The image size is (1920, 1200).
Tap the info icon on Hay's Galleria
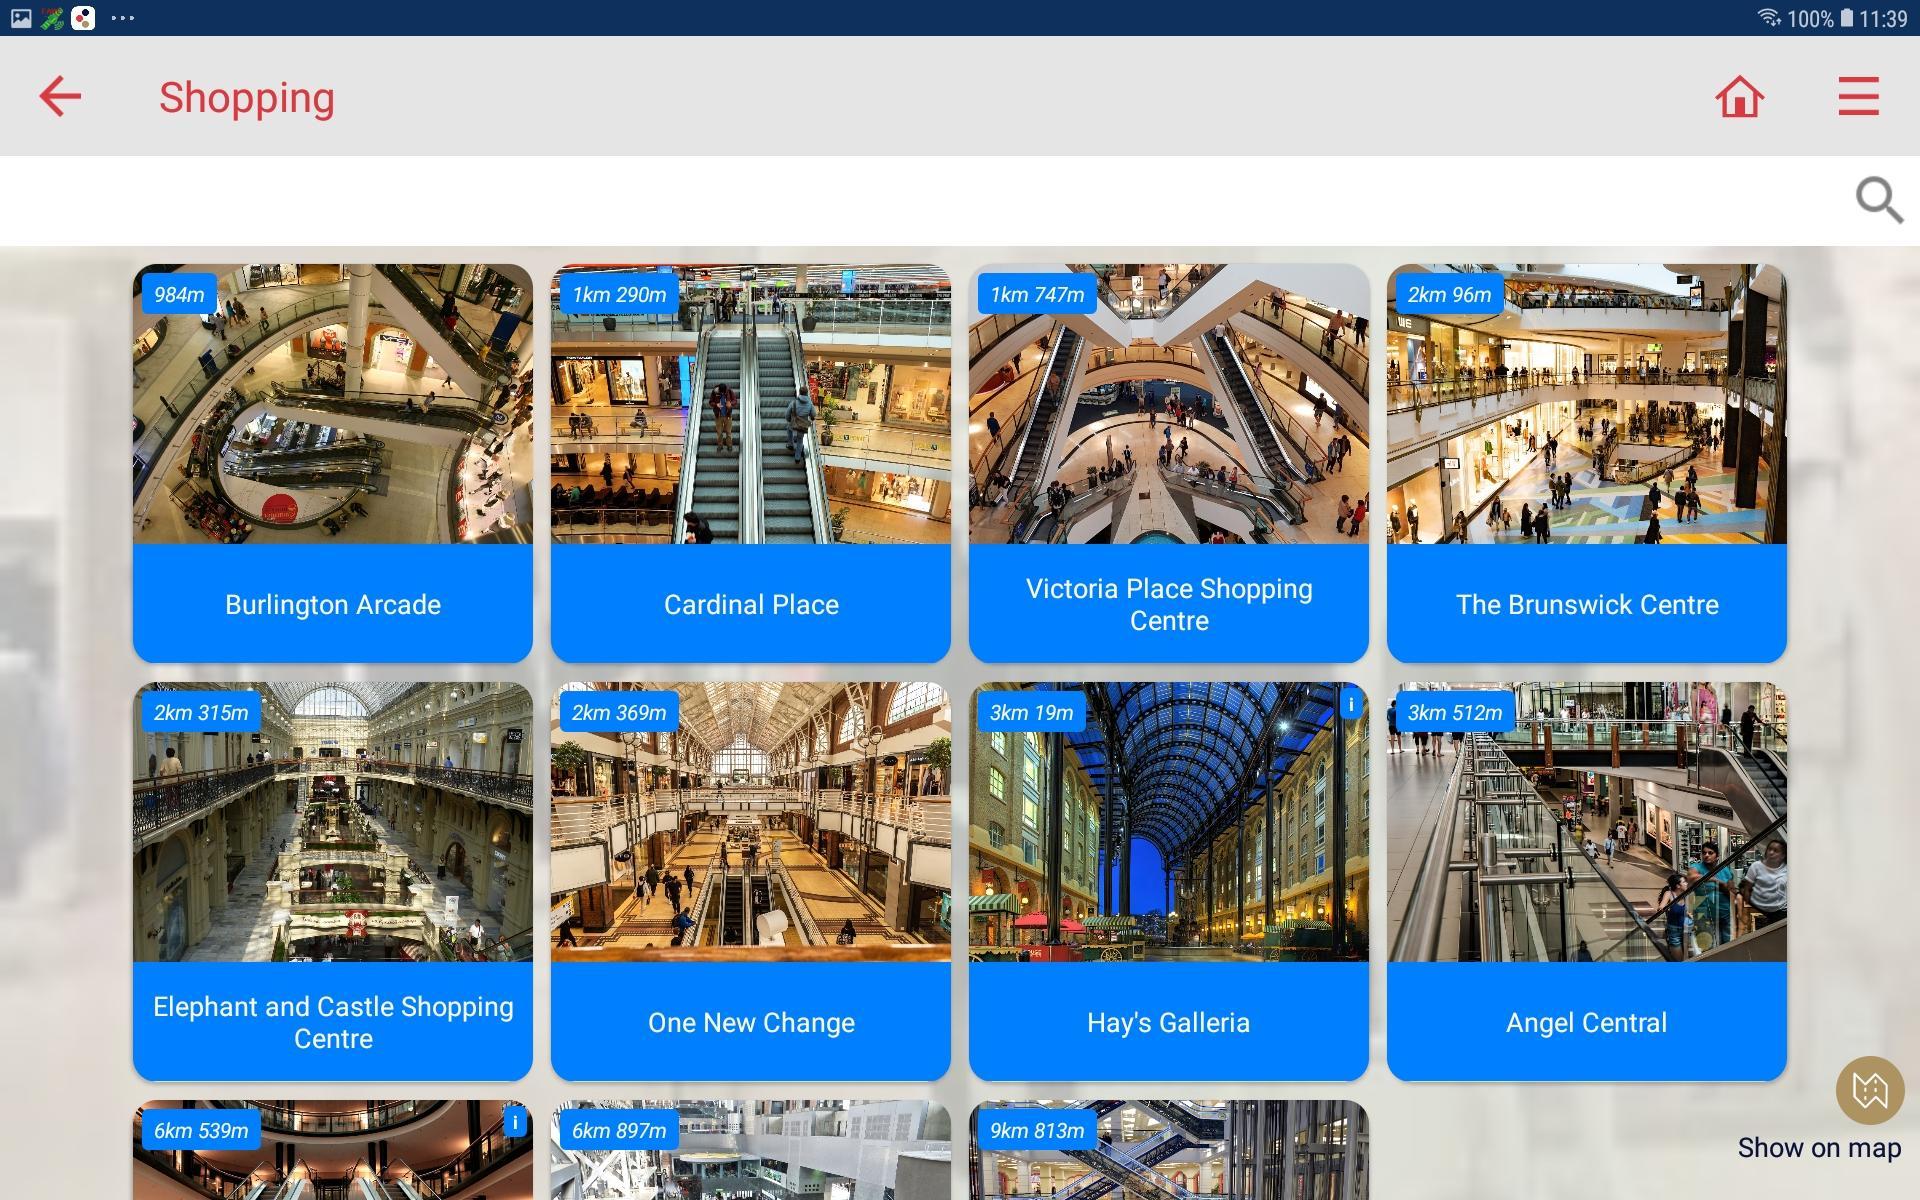pyautogui.click(x=1351, y=705)
